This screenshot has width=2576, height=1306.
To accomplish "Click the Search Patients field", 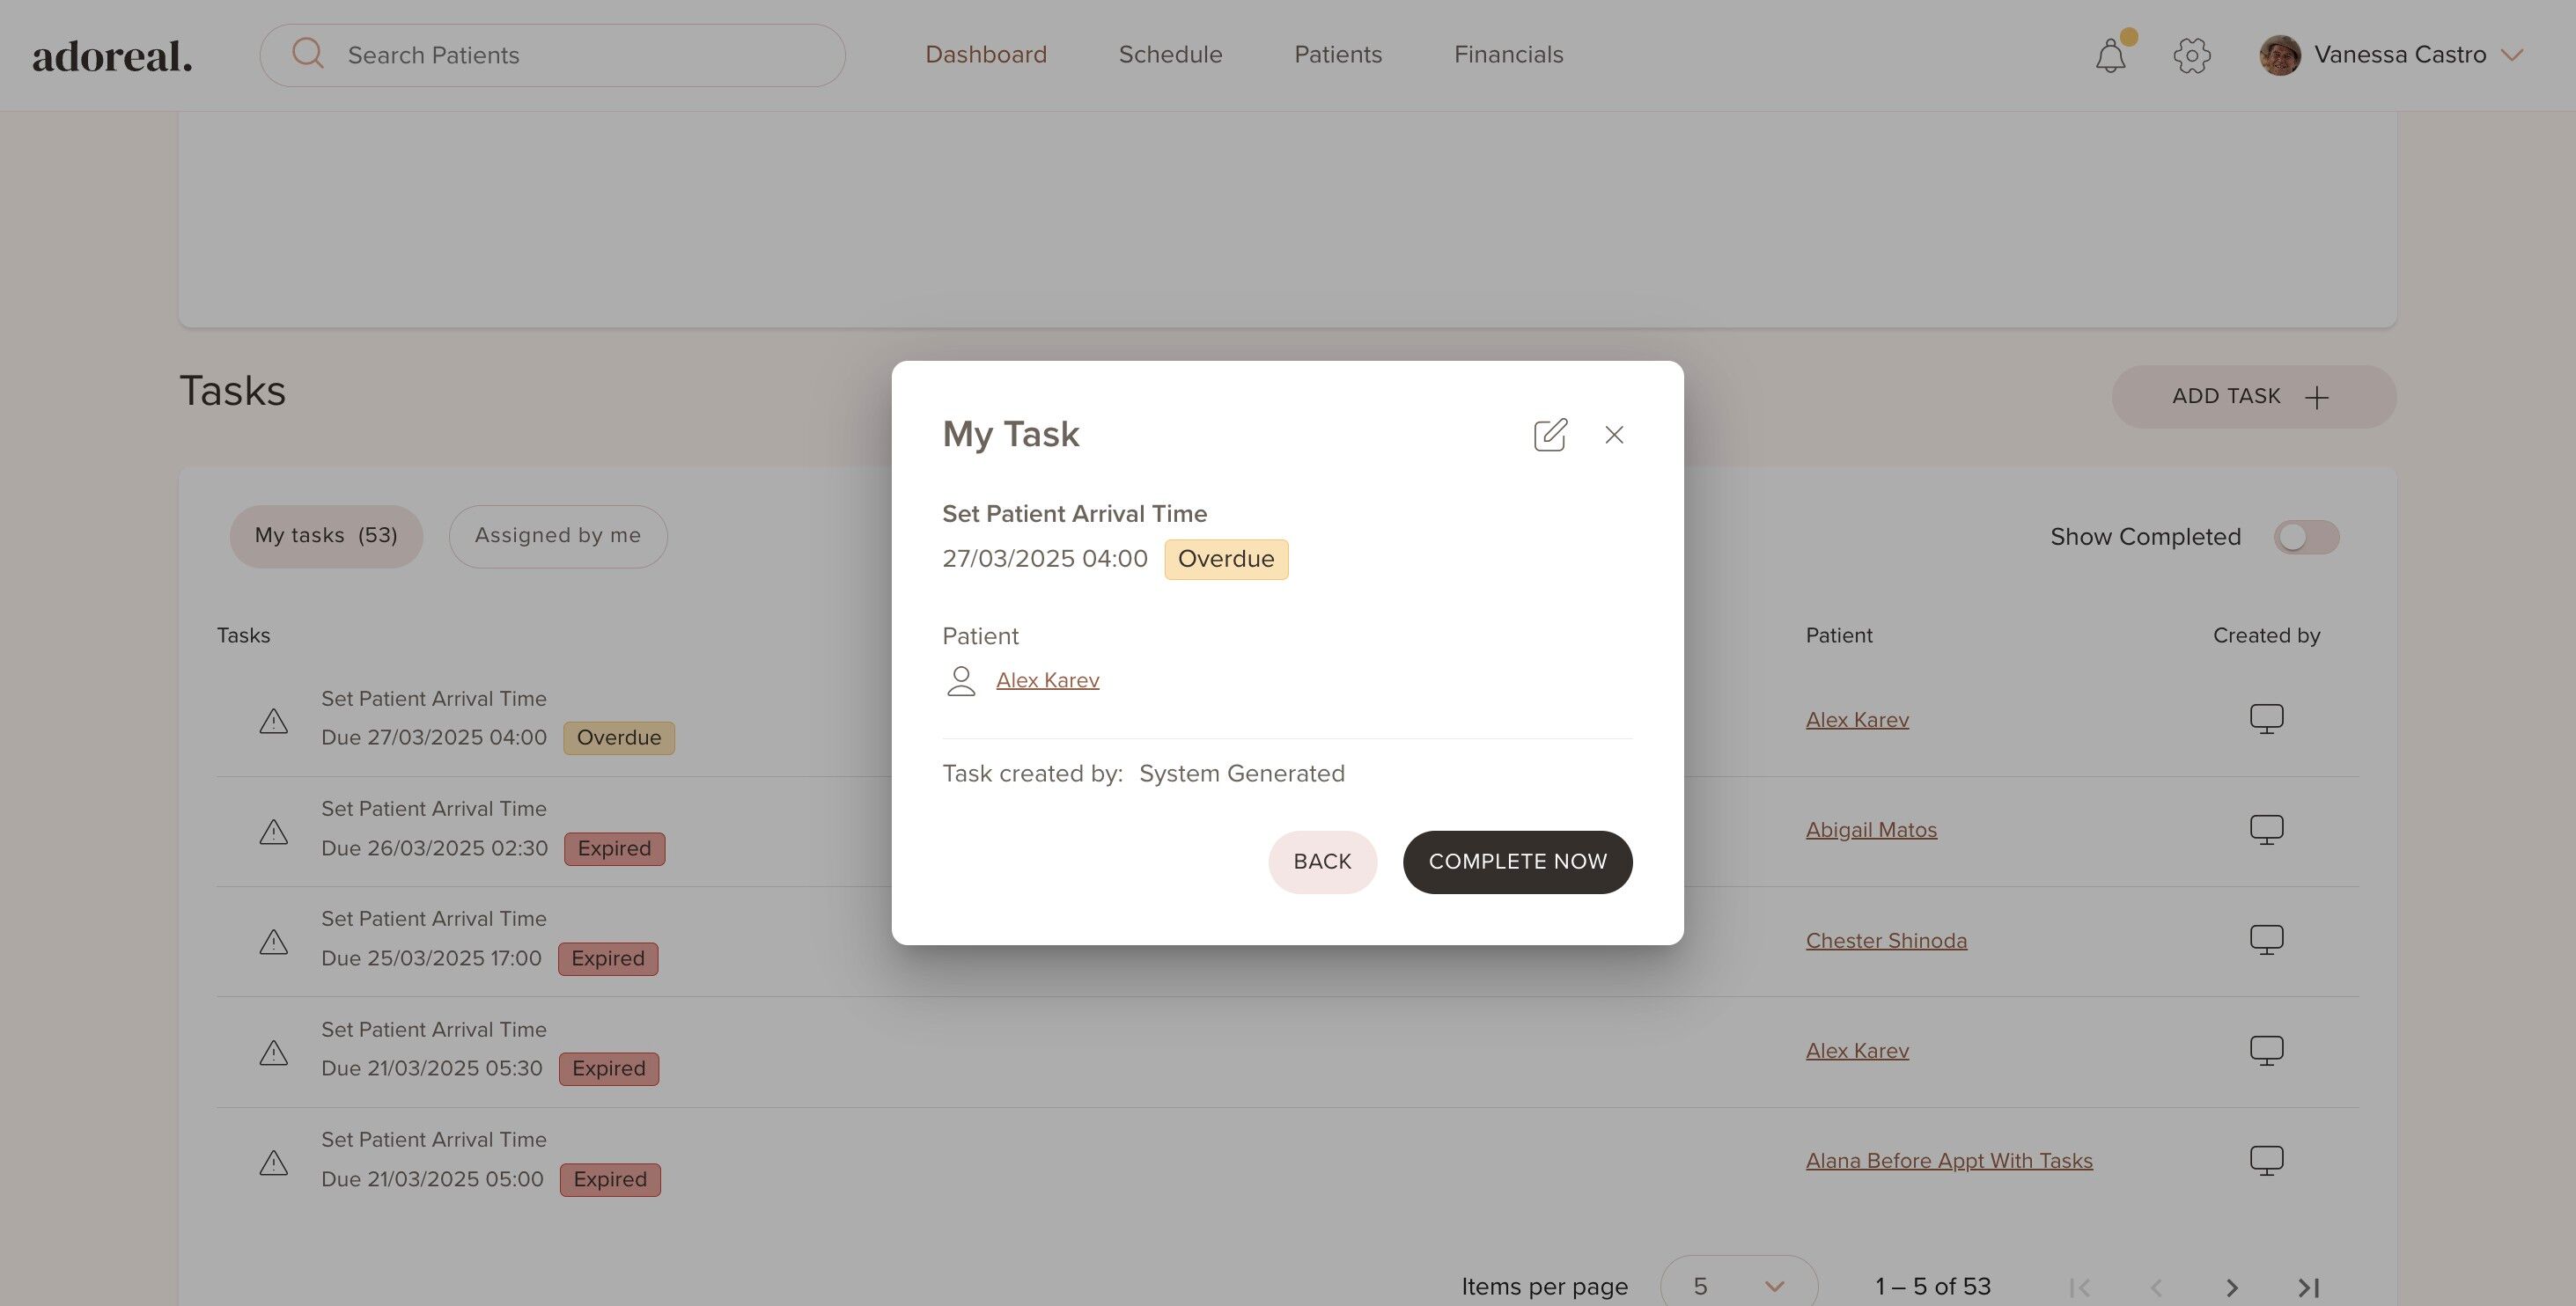I will [580, 55].
